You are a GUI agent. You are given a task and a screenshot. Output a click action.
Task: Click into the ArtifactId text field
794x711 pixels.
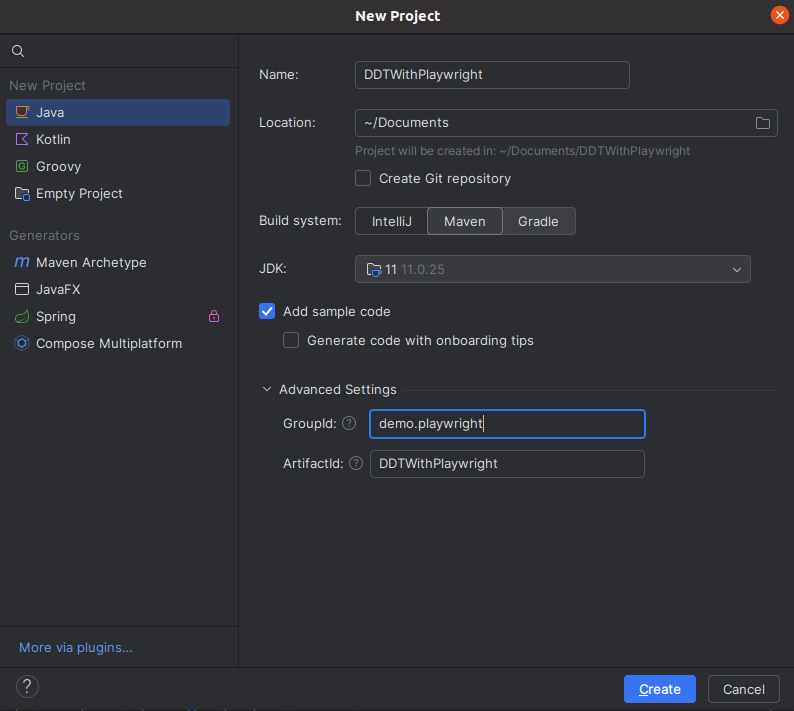[507, 463]
